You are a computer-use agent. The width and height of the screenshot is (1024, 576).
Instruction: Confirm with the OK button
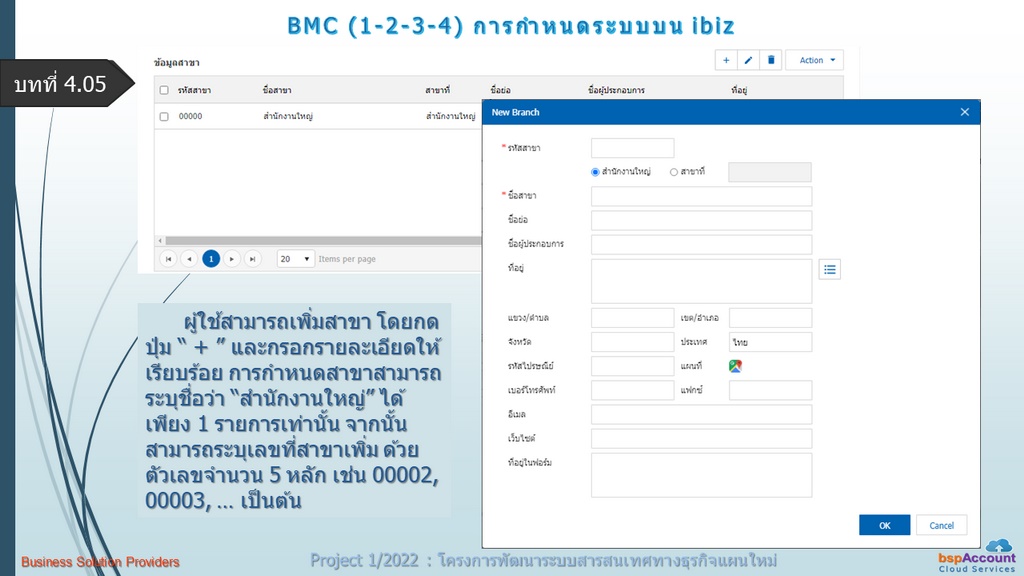click(x=884, y=525)
